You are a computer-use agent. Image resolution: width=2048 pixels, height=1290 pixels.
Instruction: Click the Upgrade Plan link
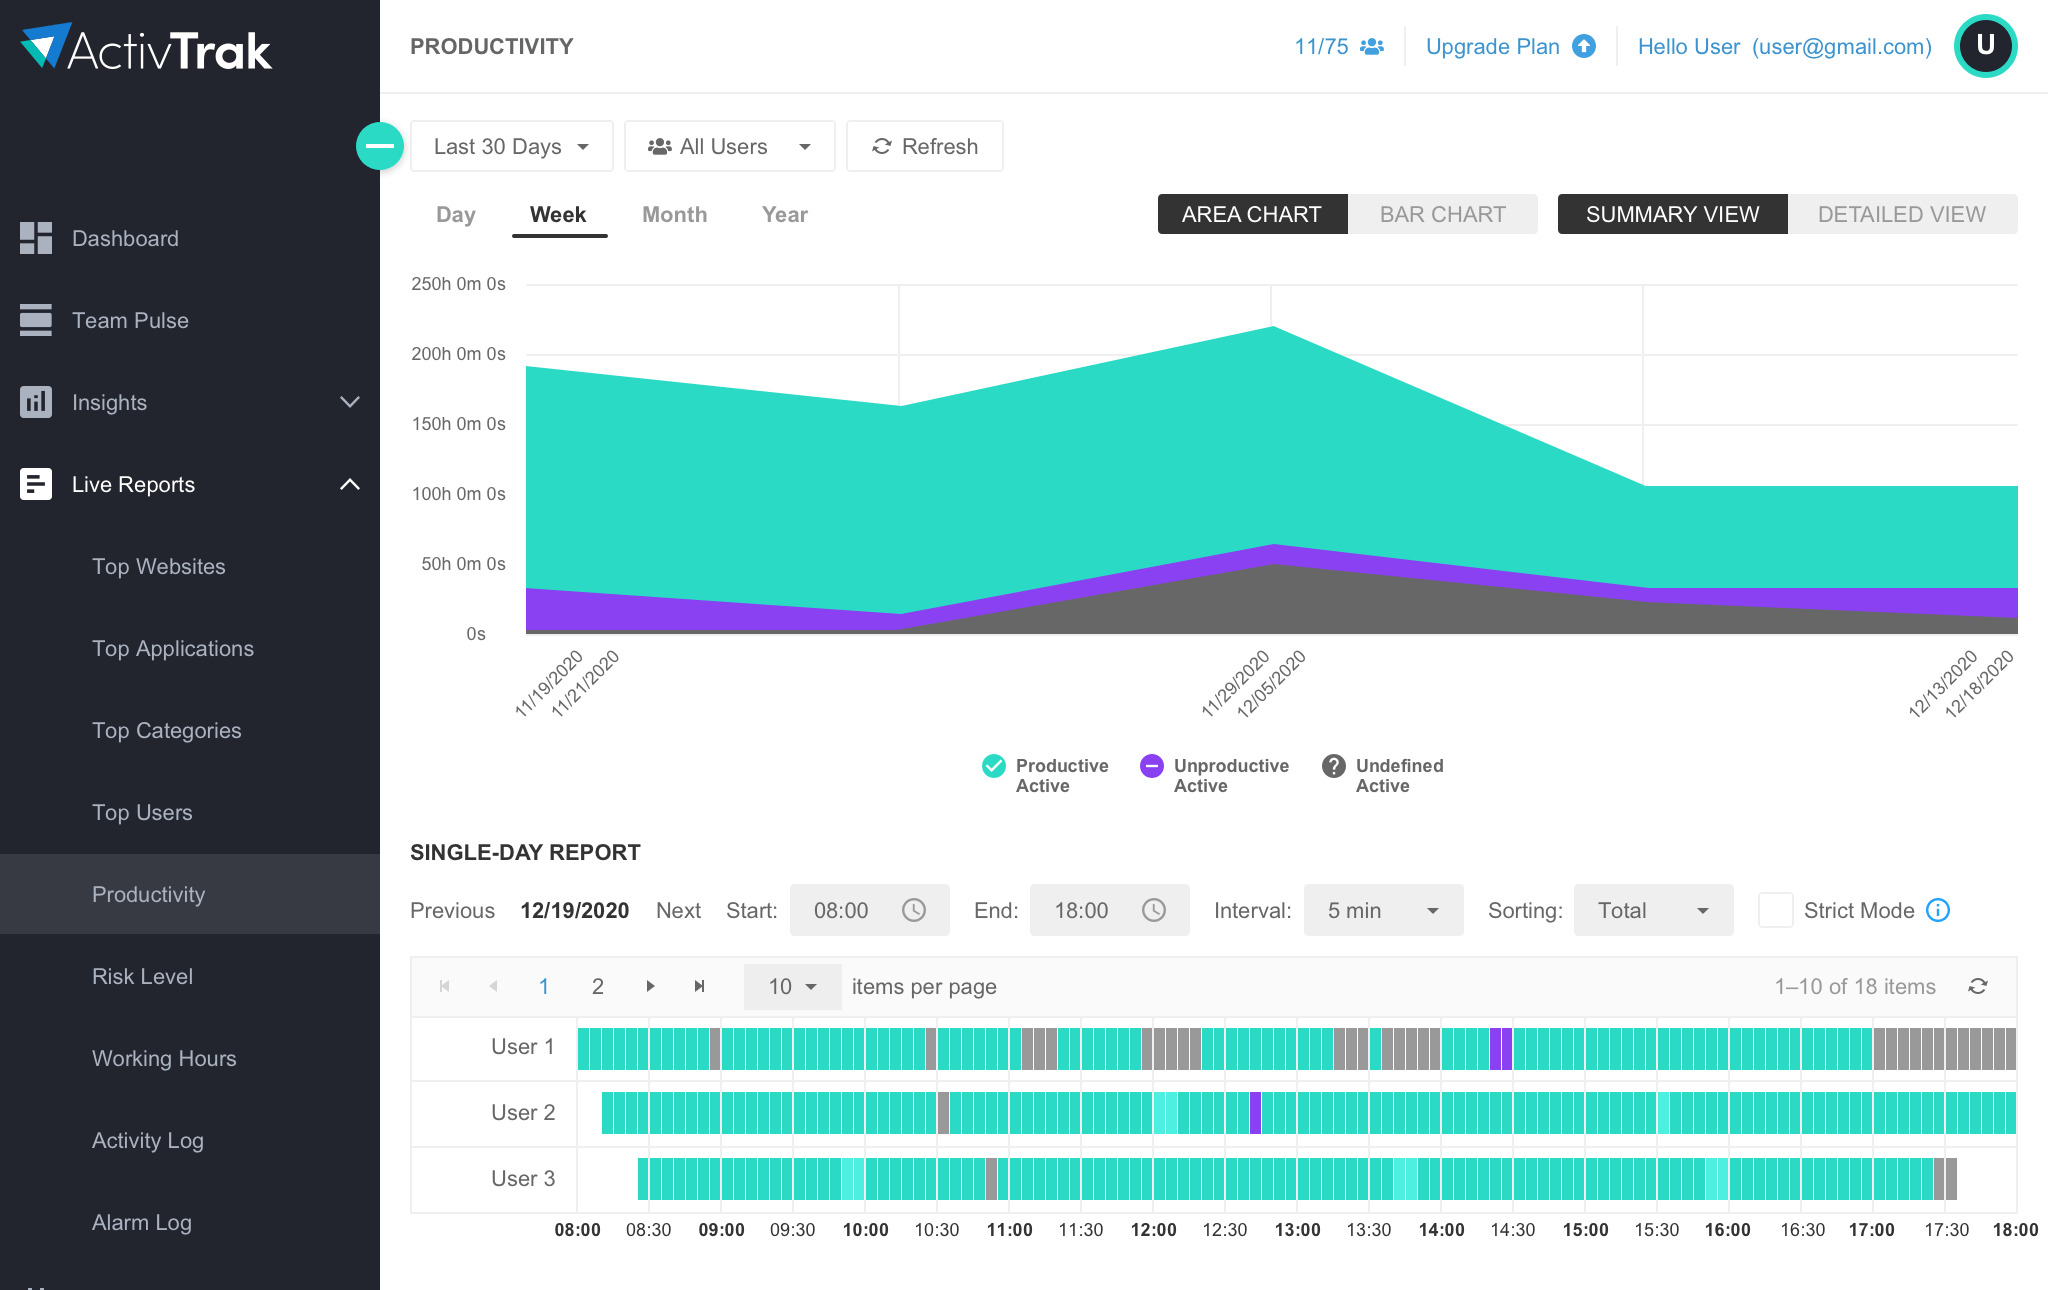[1492, 46]
